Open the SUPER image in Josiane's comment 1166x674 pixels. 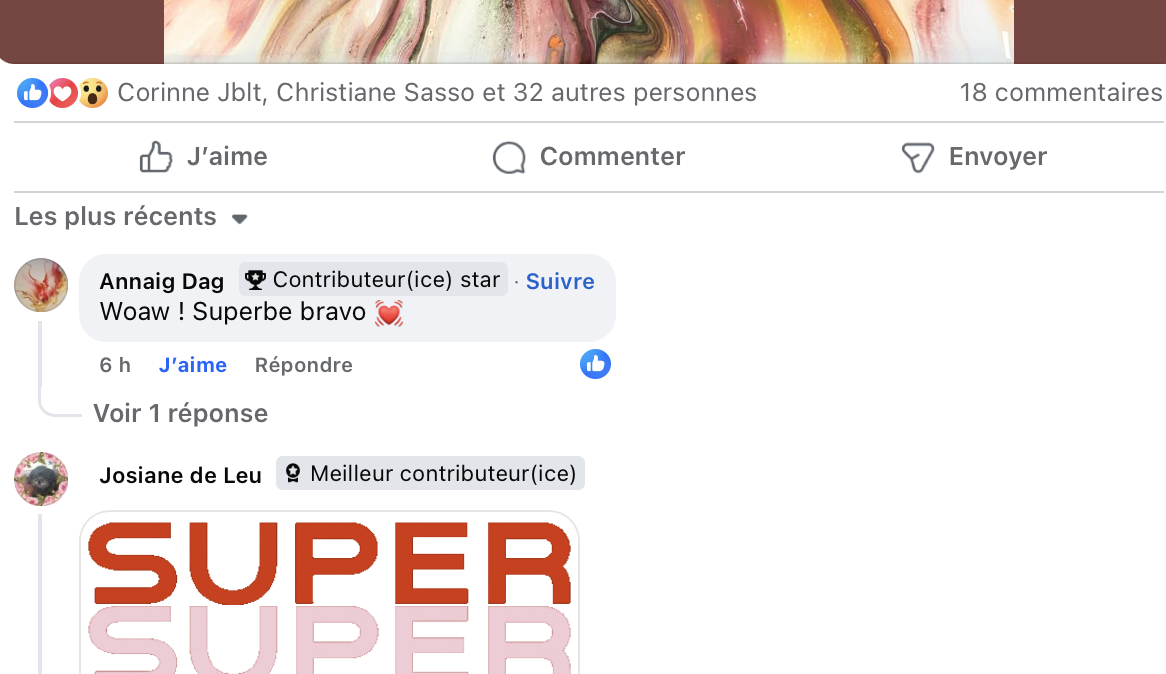[329, 592]
